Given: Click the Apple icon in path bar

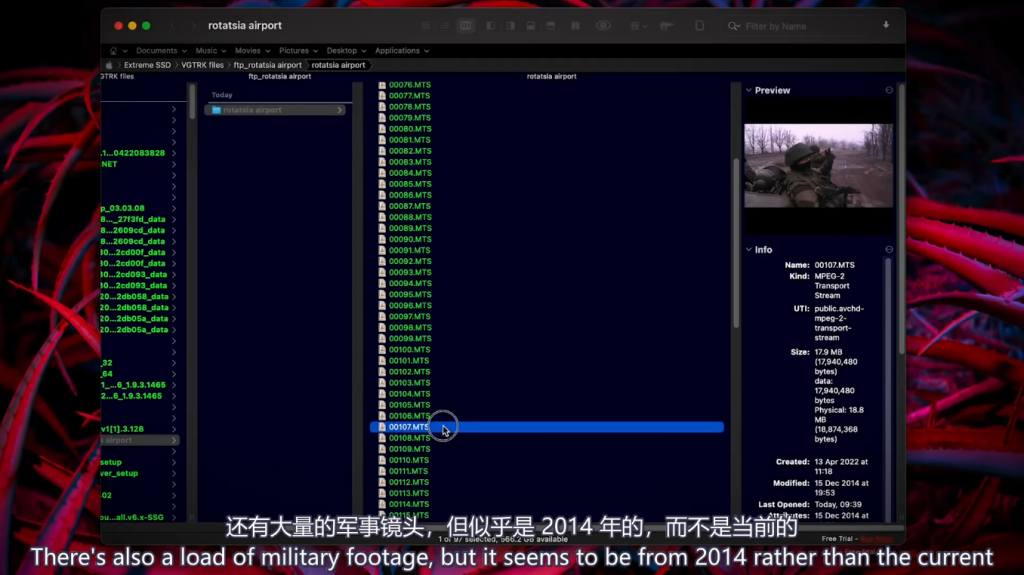Looking at the screenshot, I should (109, 65).
